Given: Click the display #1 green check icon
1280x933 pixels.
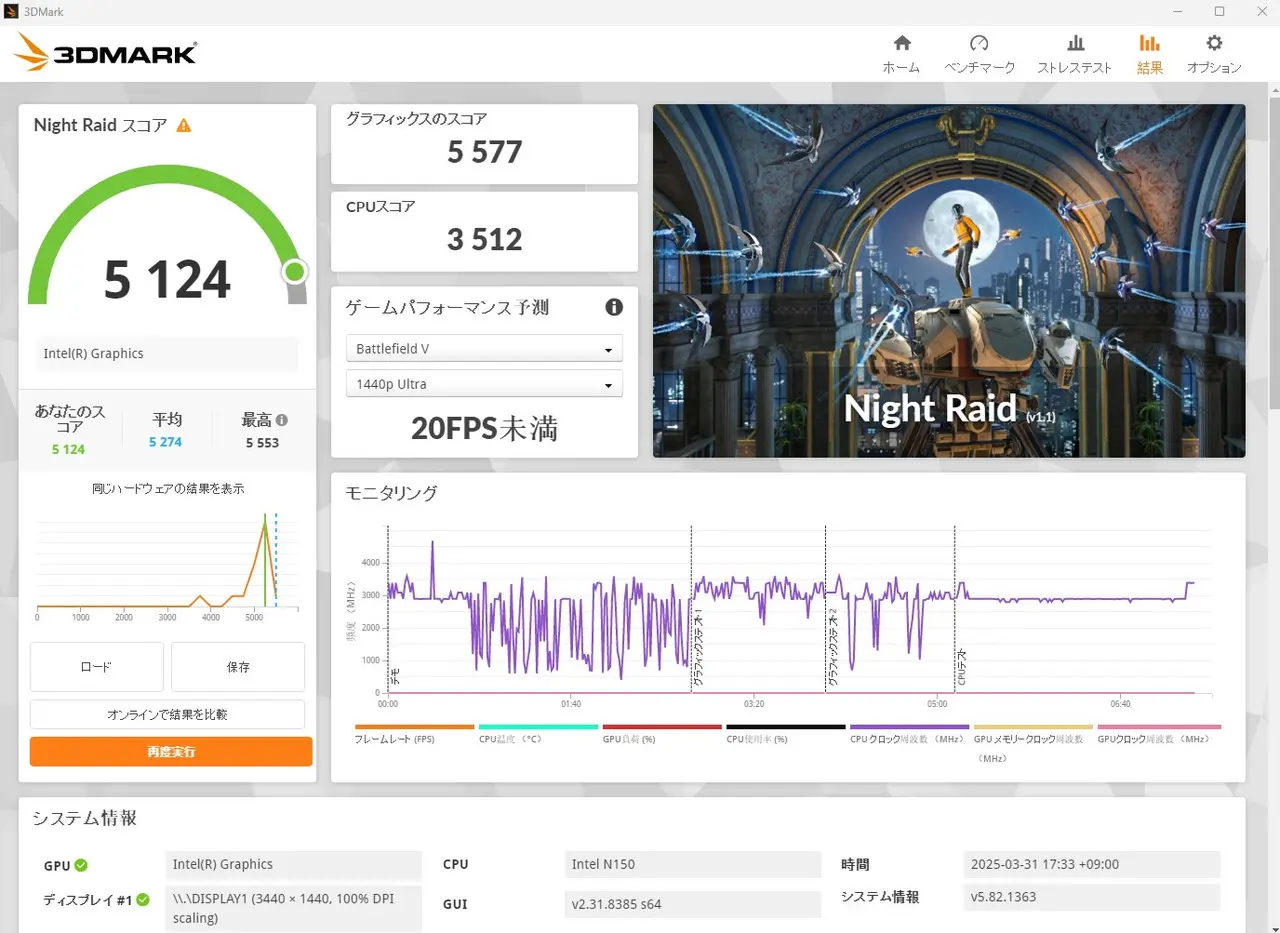Looking at the screenshot, I should (143, 899).
